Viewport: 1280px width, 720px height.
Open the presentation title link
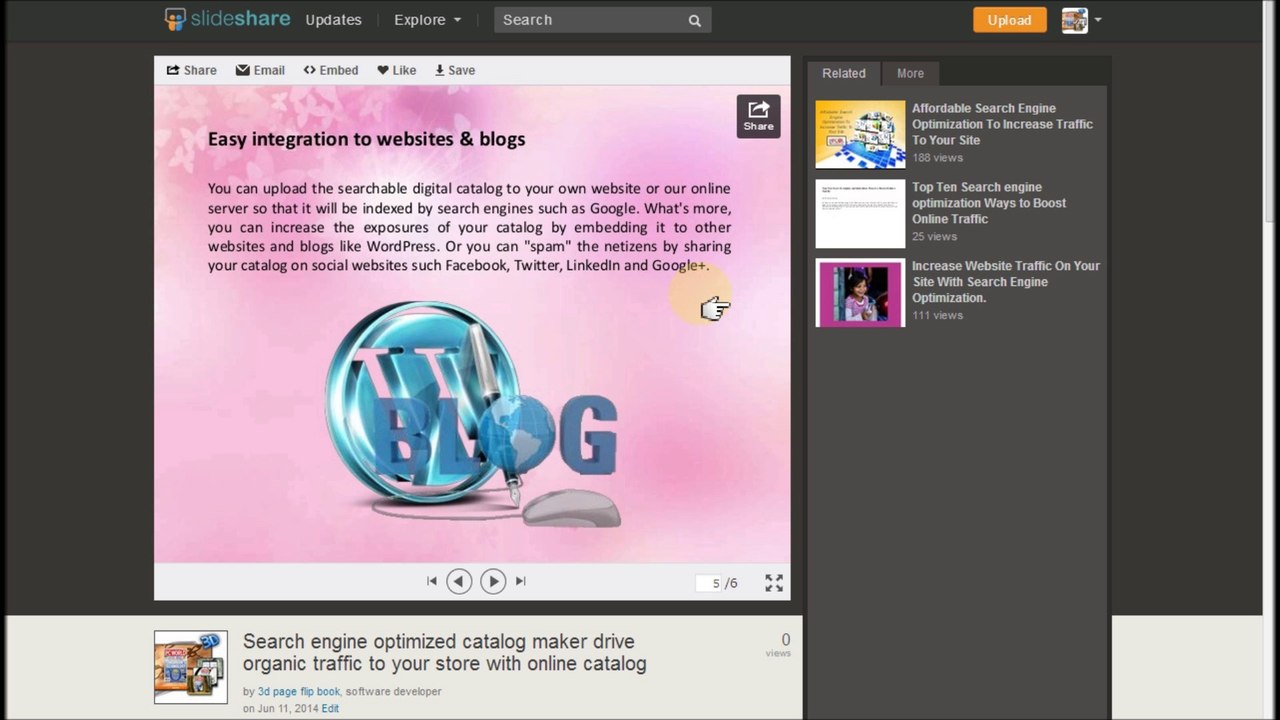pos(445,652)
